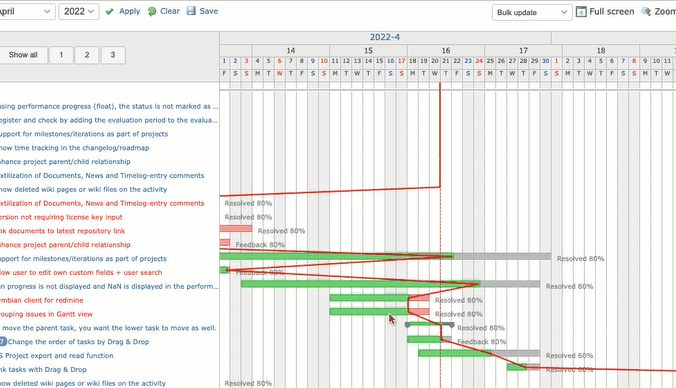Open 'Change the order of tasks by Drag & Drop' link
The width and height of the screenshot is (676, 388).
(78, 342)
